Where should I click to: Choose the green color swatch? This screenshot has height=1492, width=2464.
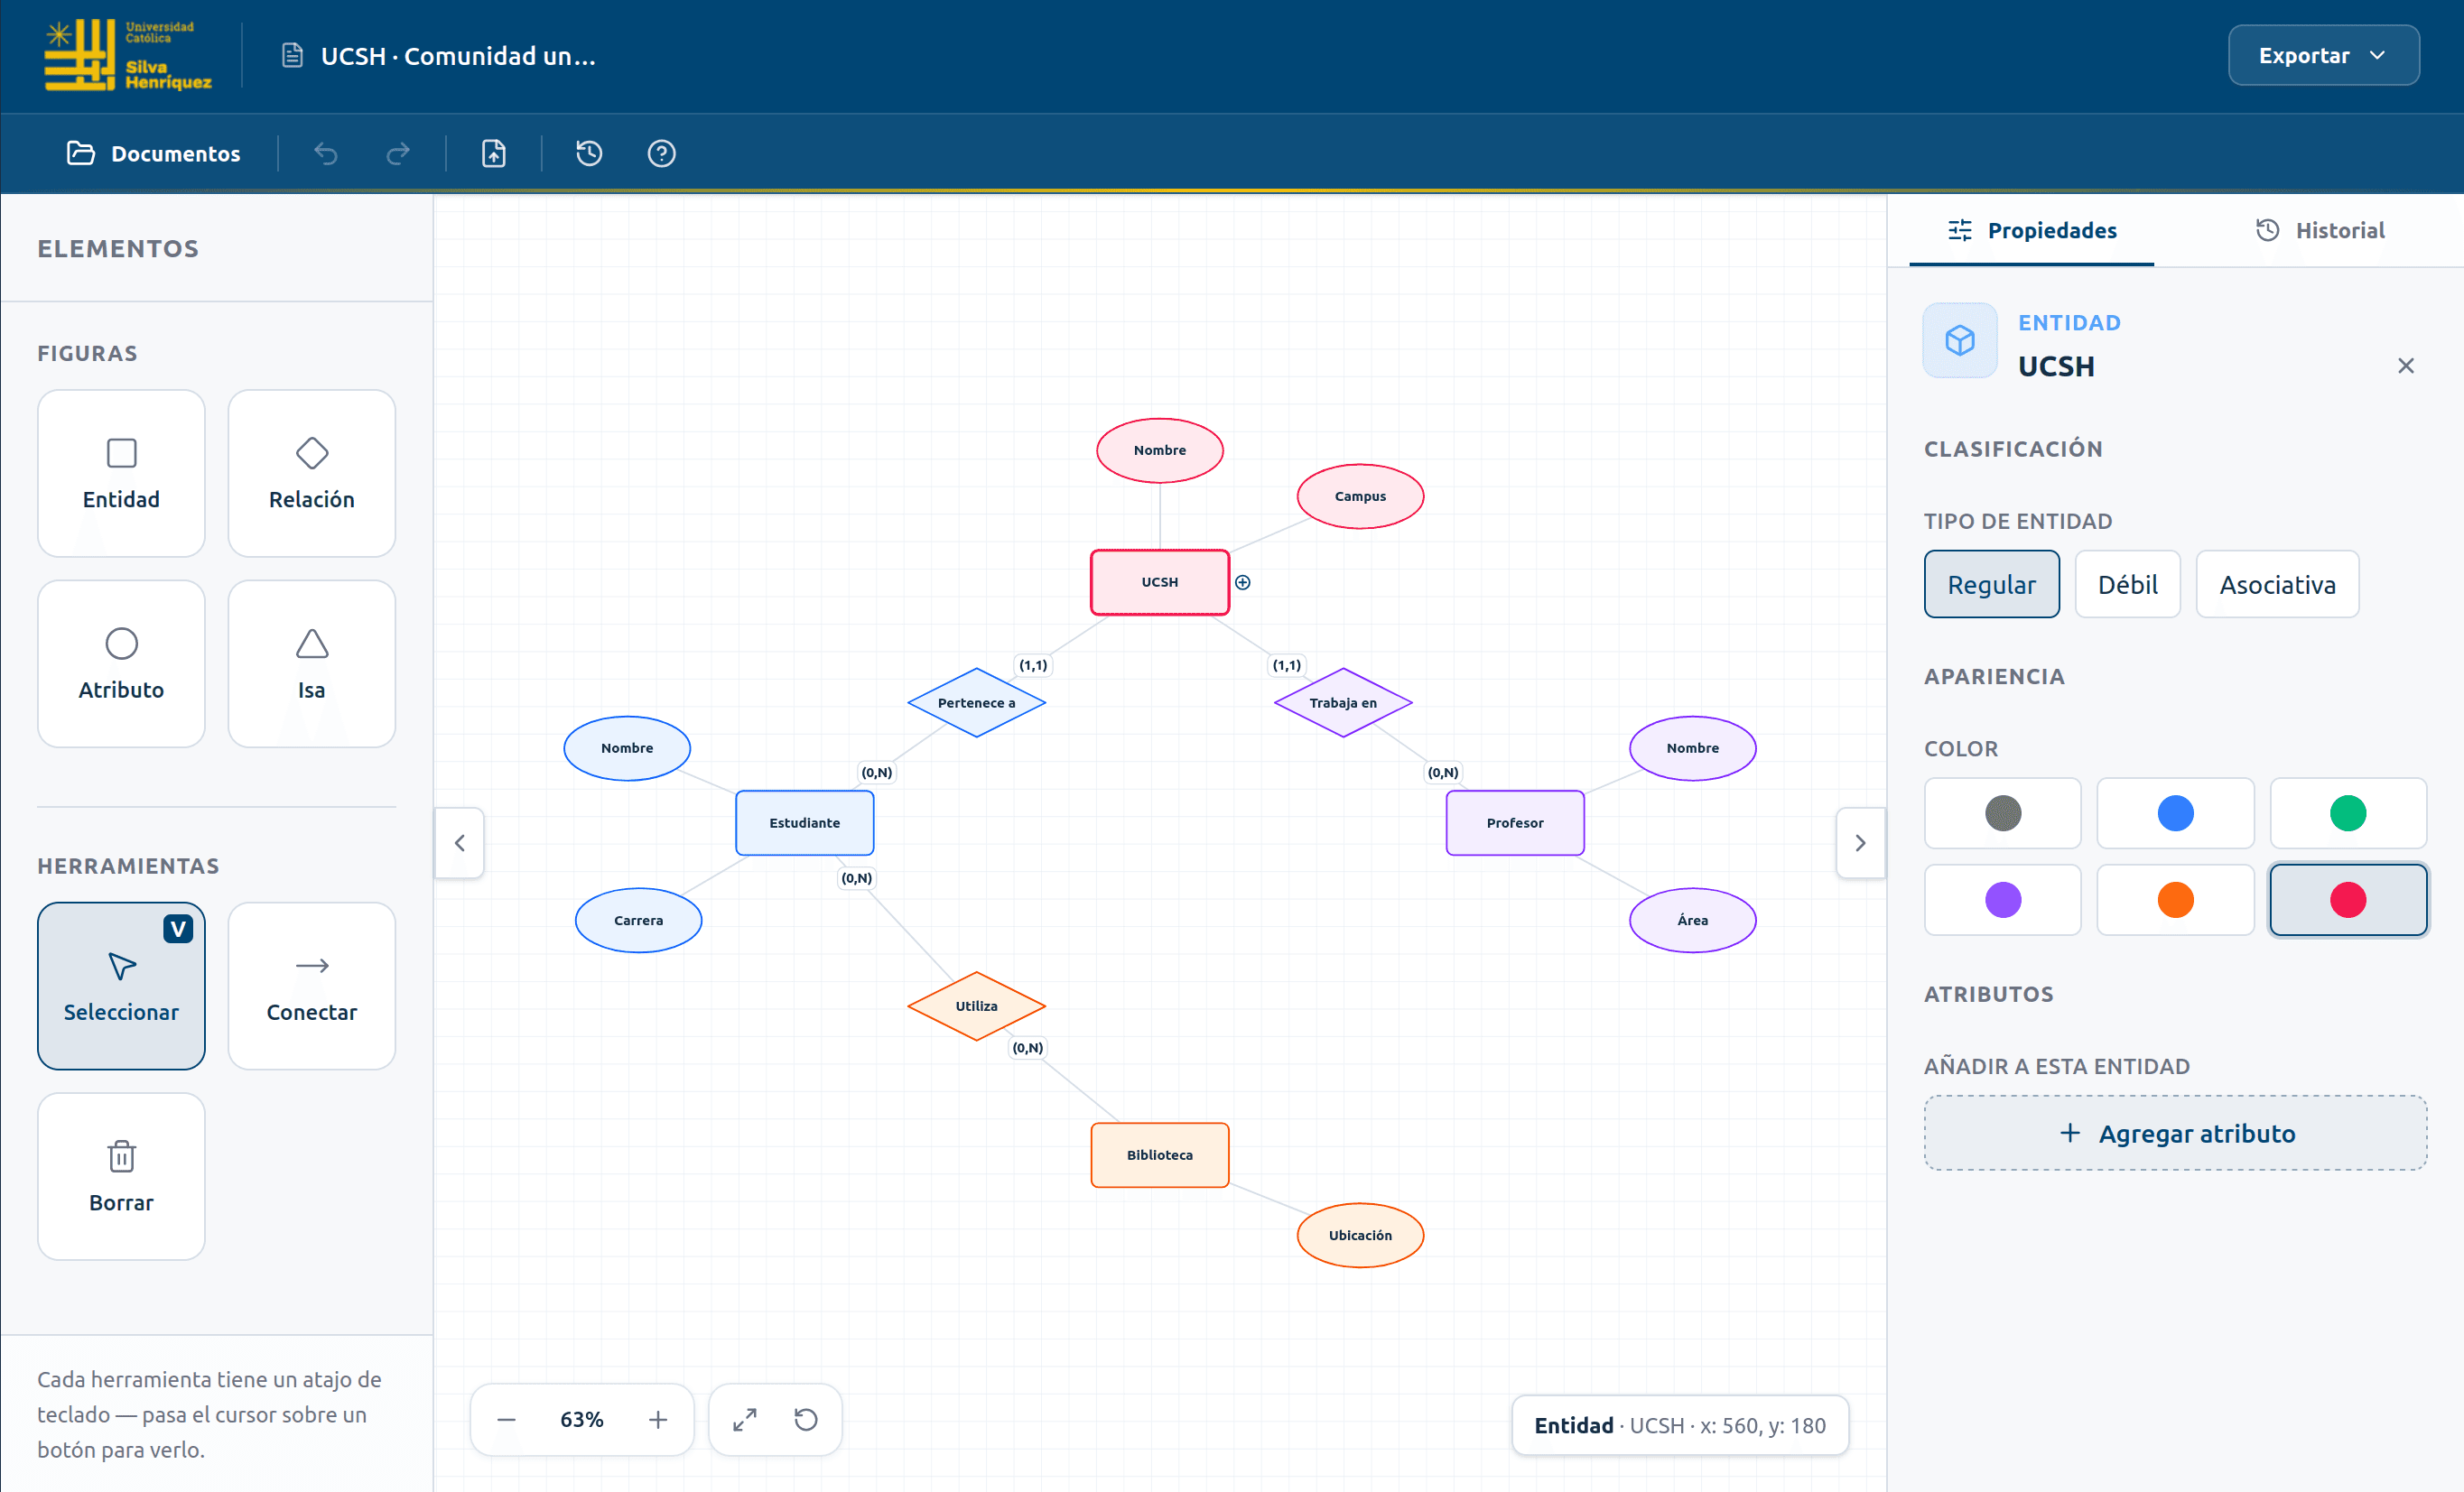(2348, 813)
